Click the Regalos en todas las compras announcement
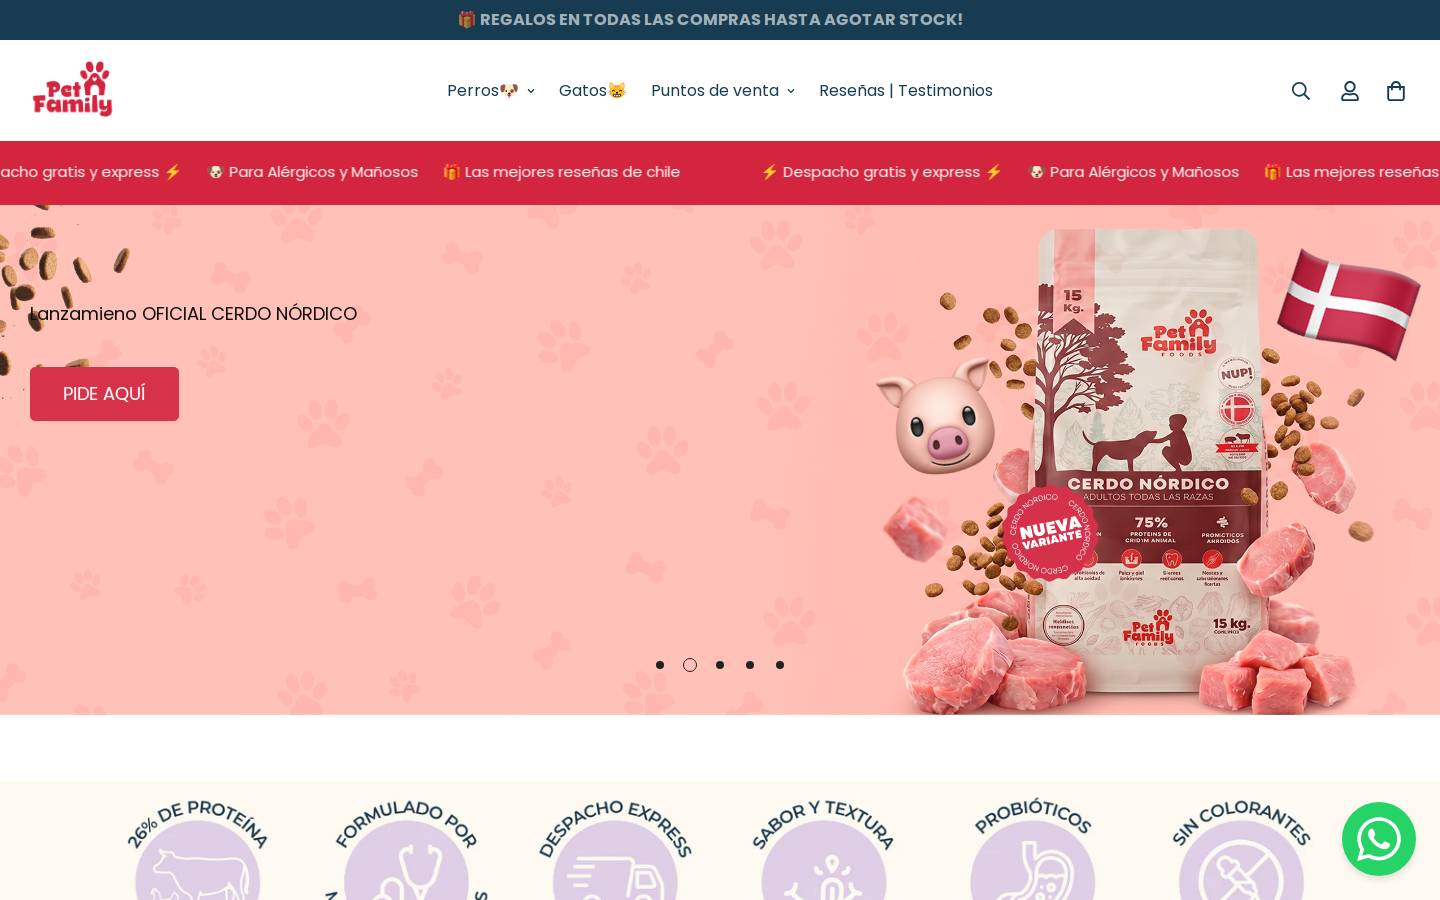Image resolution: width=1440 pixels, height=900 pixels. click(710, 20)
